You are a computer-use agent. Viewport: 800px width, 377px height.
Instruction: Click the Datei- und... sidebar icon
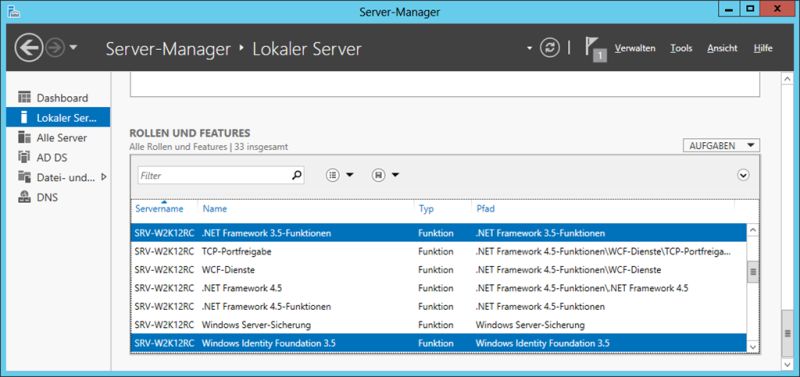tap(24, 177)
